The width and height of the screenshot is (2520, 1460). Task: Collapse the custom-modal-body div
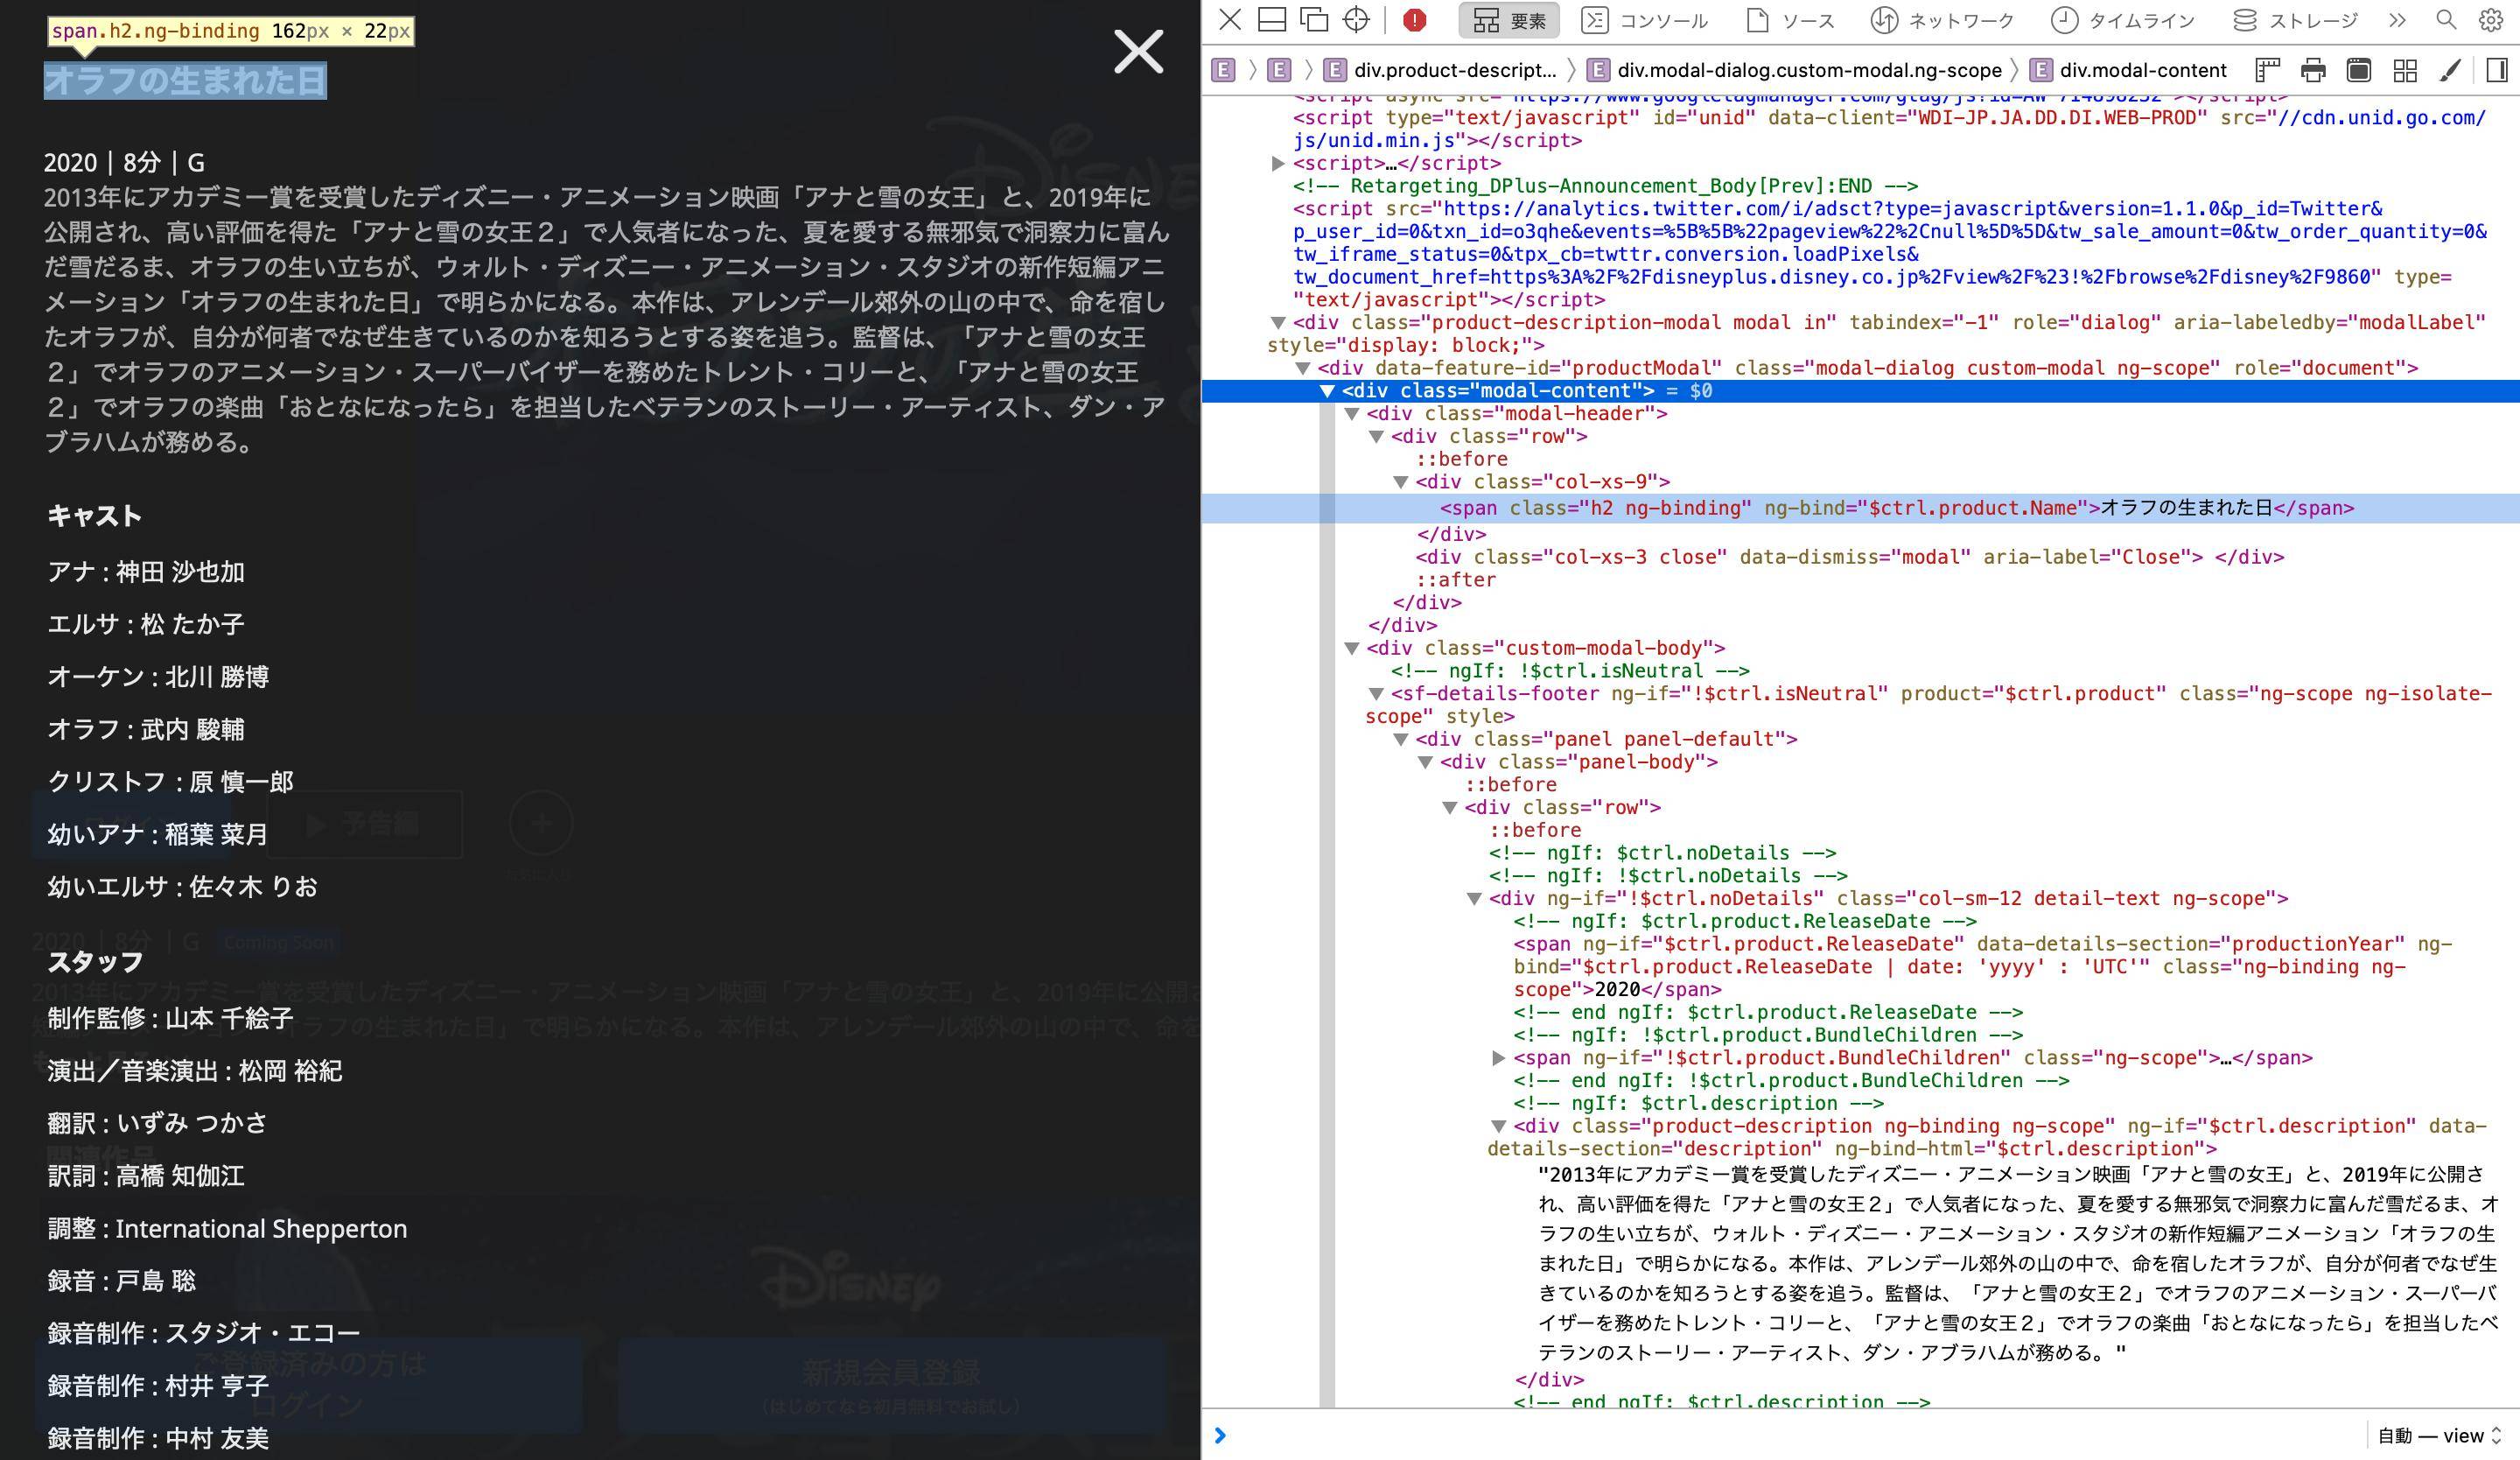[1351, 648]
